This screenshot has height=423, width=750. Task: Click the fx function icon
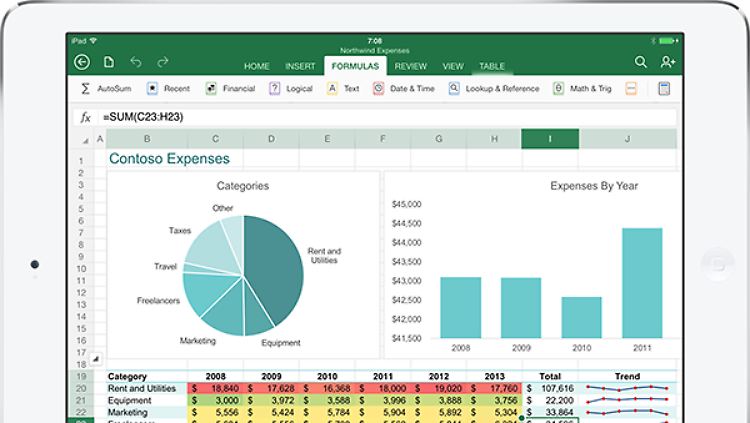(x=85, y=117)
